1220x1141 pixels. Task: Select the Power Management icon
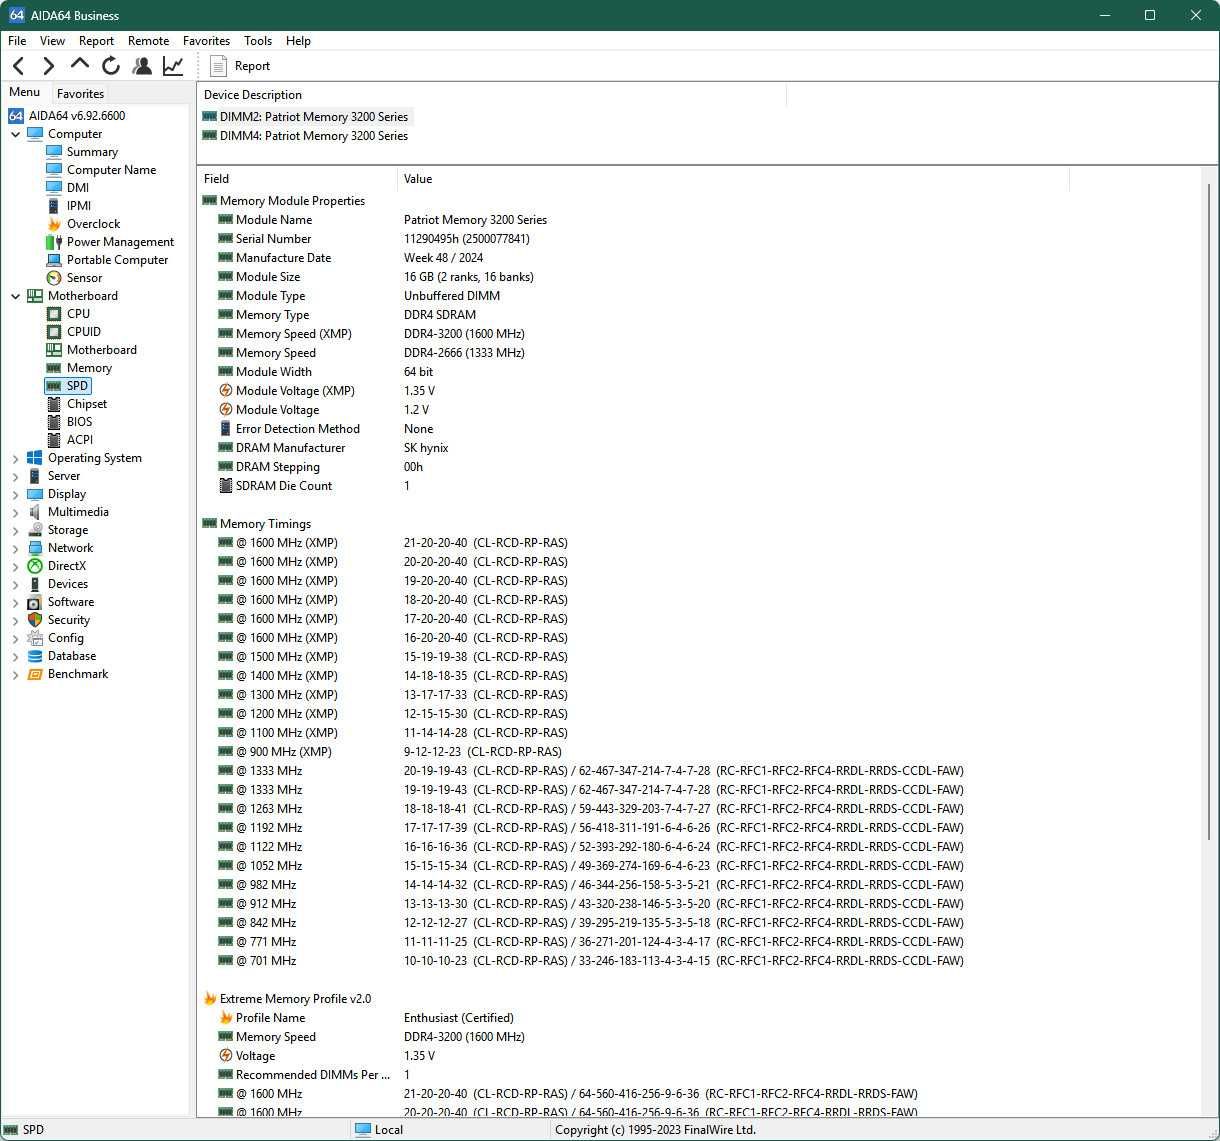click(x=54, y=242)
